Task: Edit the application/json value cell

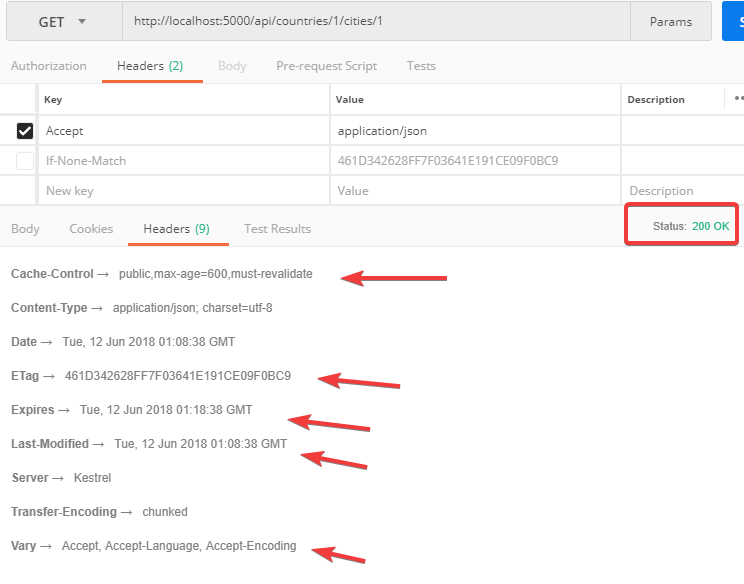Action: [475, 131]
